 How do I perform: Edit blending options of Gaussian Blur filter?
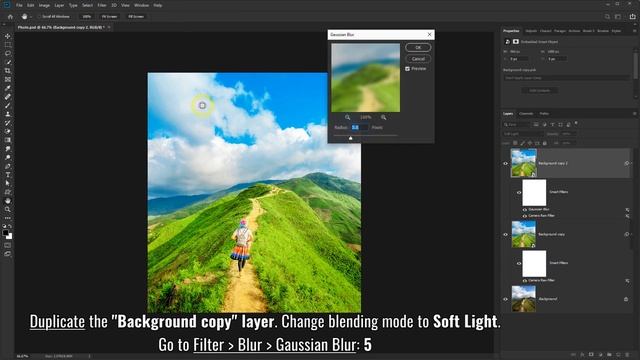627,210
